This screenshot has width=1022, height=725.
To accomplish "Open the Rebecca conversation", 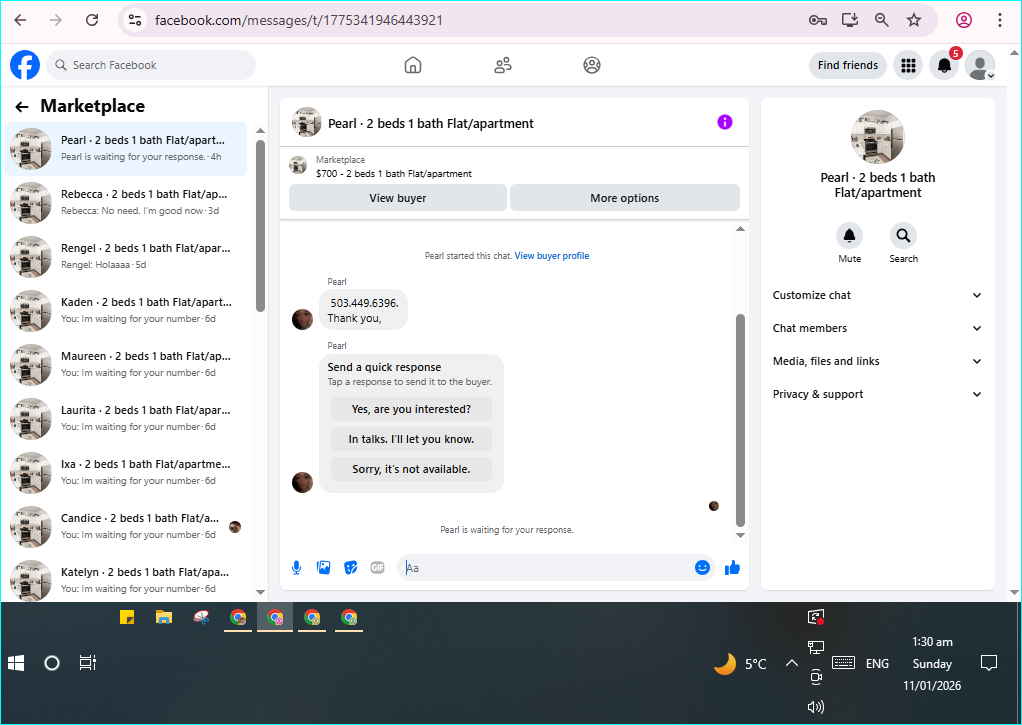I will pos(126,203).
